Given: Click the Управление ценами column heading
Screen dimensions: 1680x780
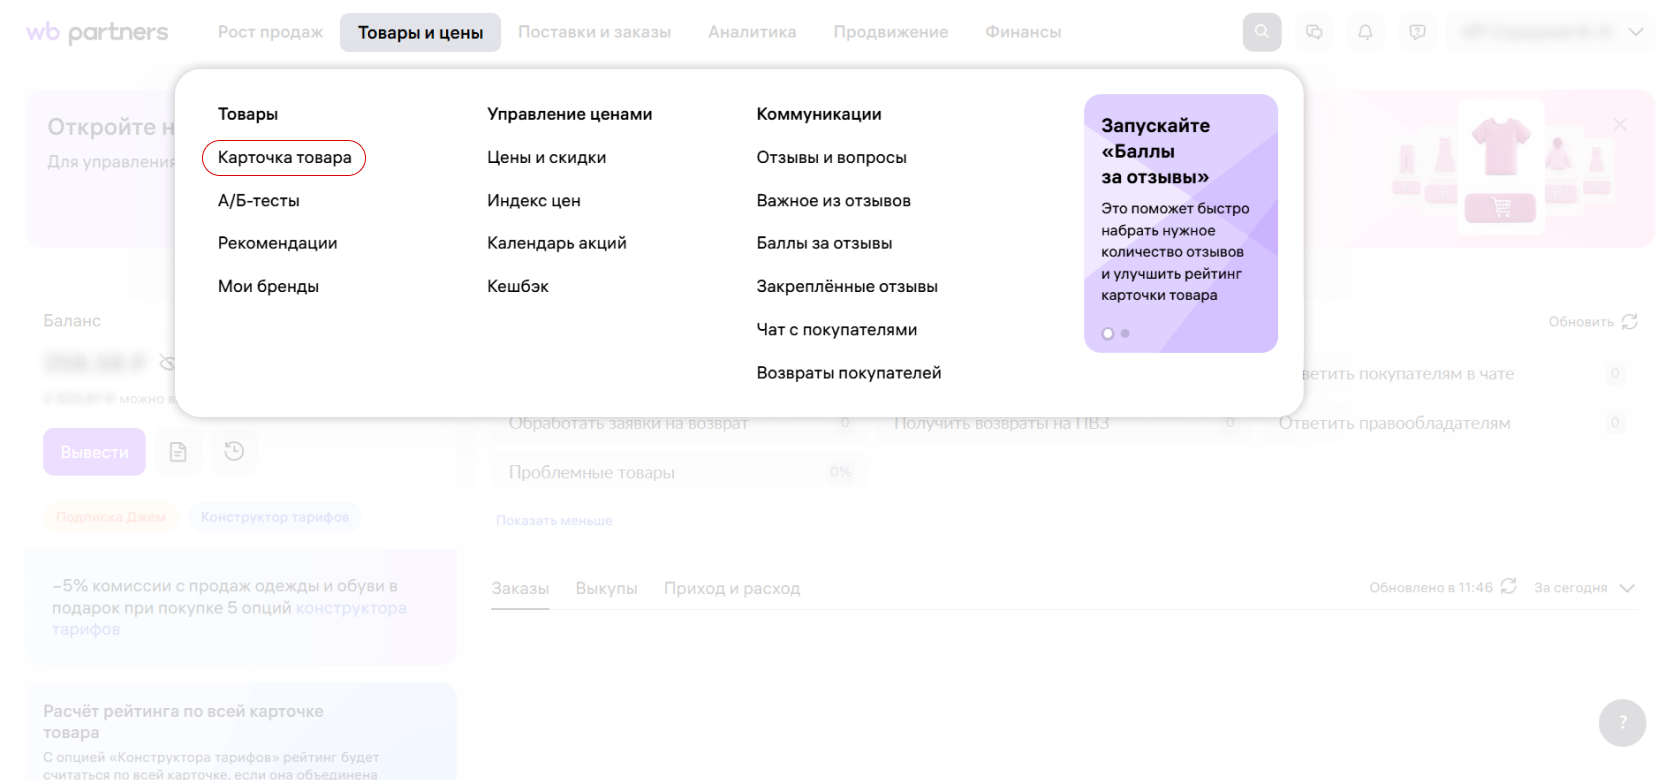Looking at the screenshot, I should tap(570, 114).
